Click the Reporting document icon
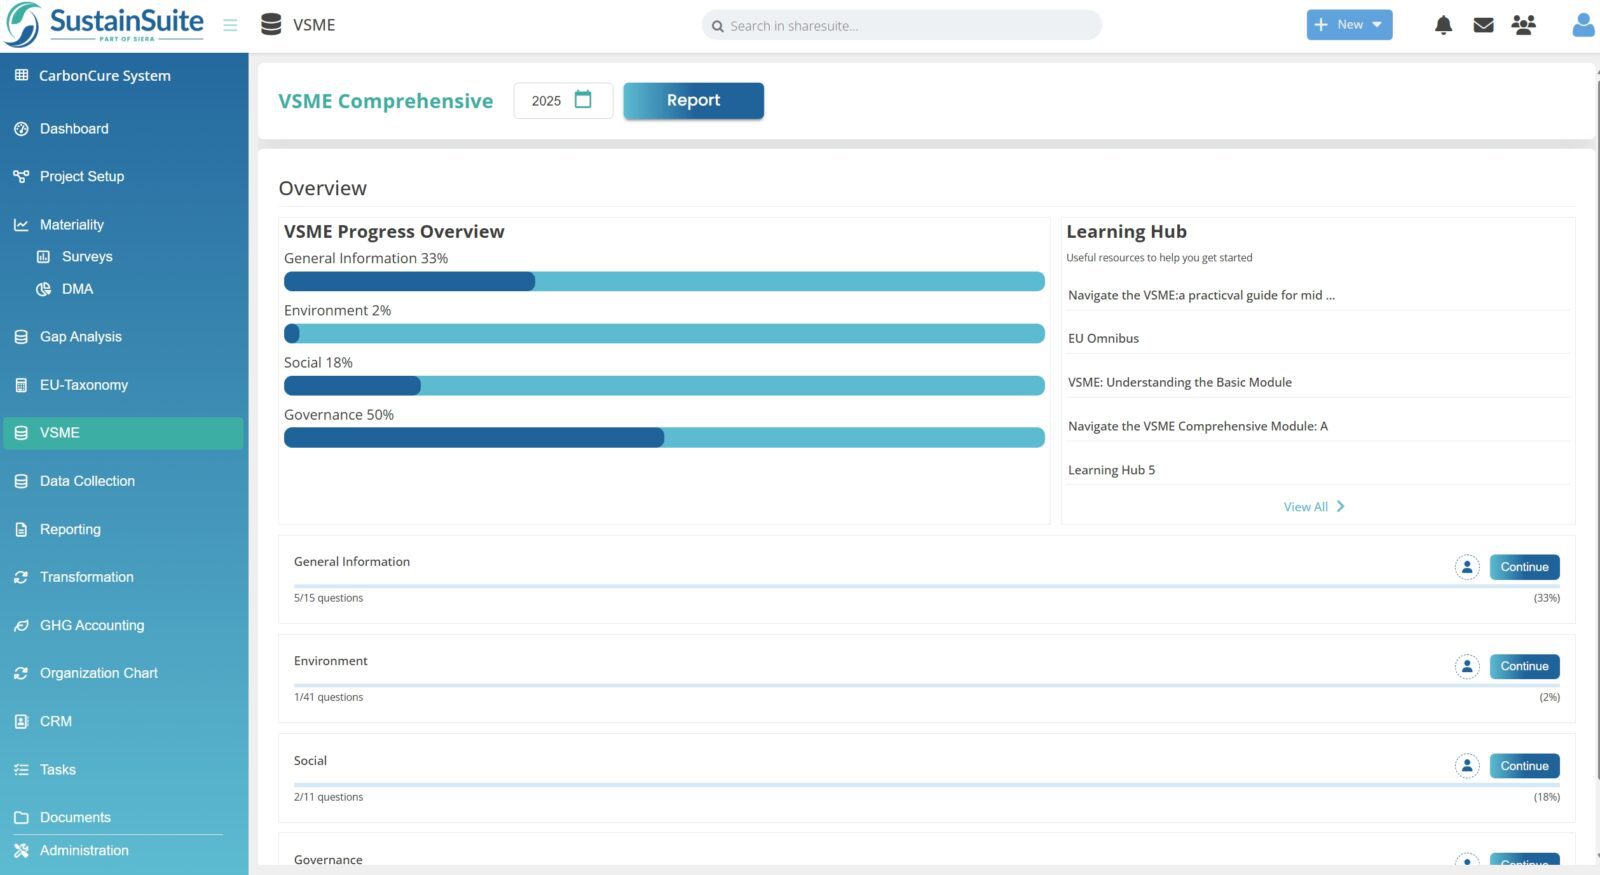The width and height of the screenshot is (1600, 875). (x=21, y=529)
